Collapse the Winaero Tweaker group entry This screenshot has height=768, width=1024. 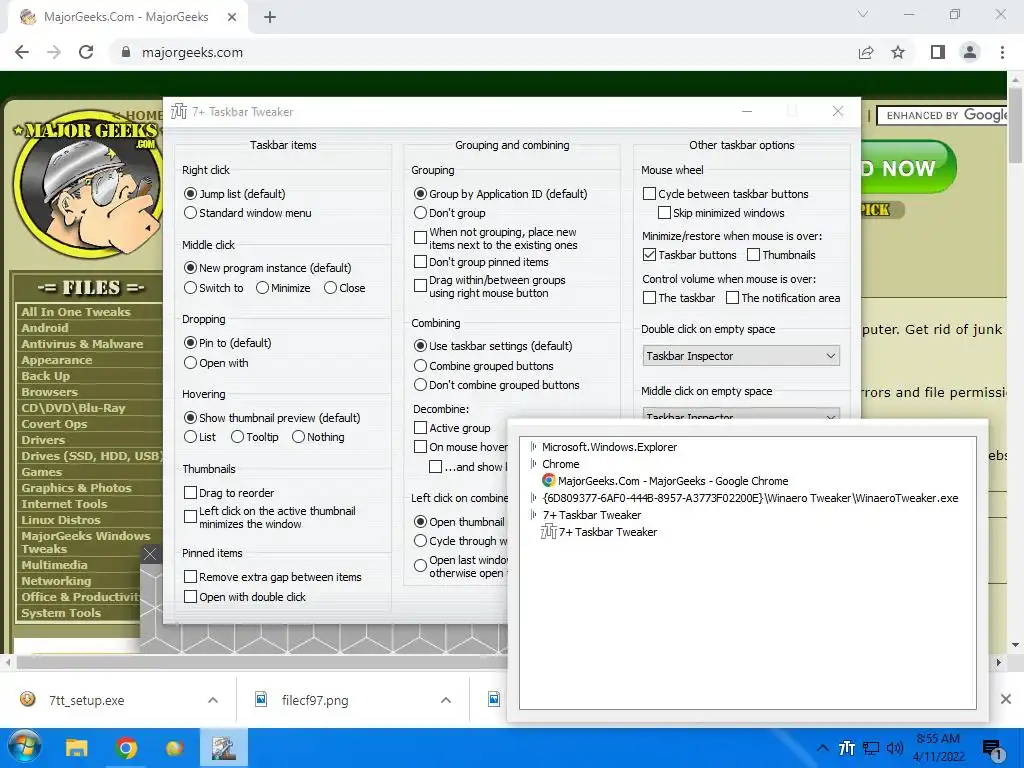point(534,498)
